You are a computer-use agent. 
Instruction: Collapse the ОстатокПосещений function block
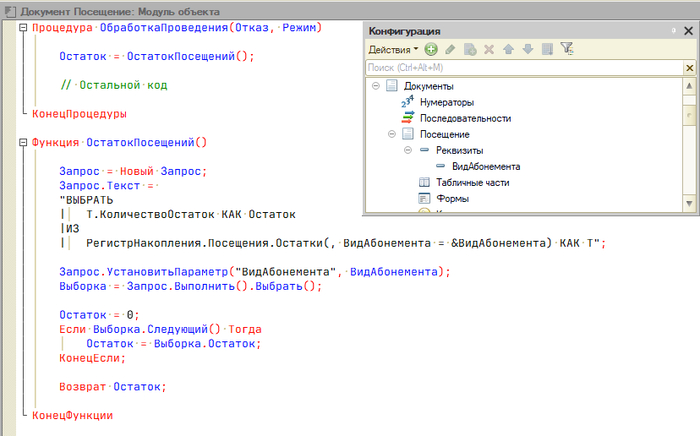[23, 142]
